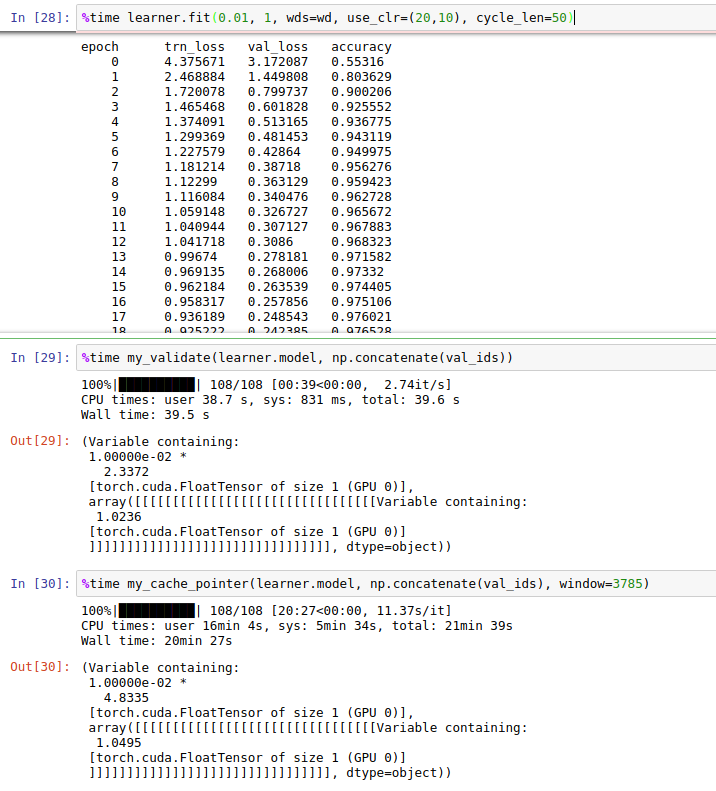The width and height of the screenshot is (716, 791).
Task: Click the accuracy column header
Action: click(361, 47)
